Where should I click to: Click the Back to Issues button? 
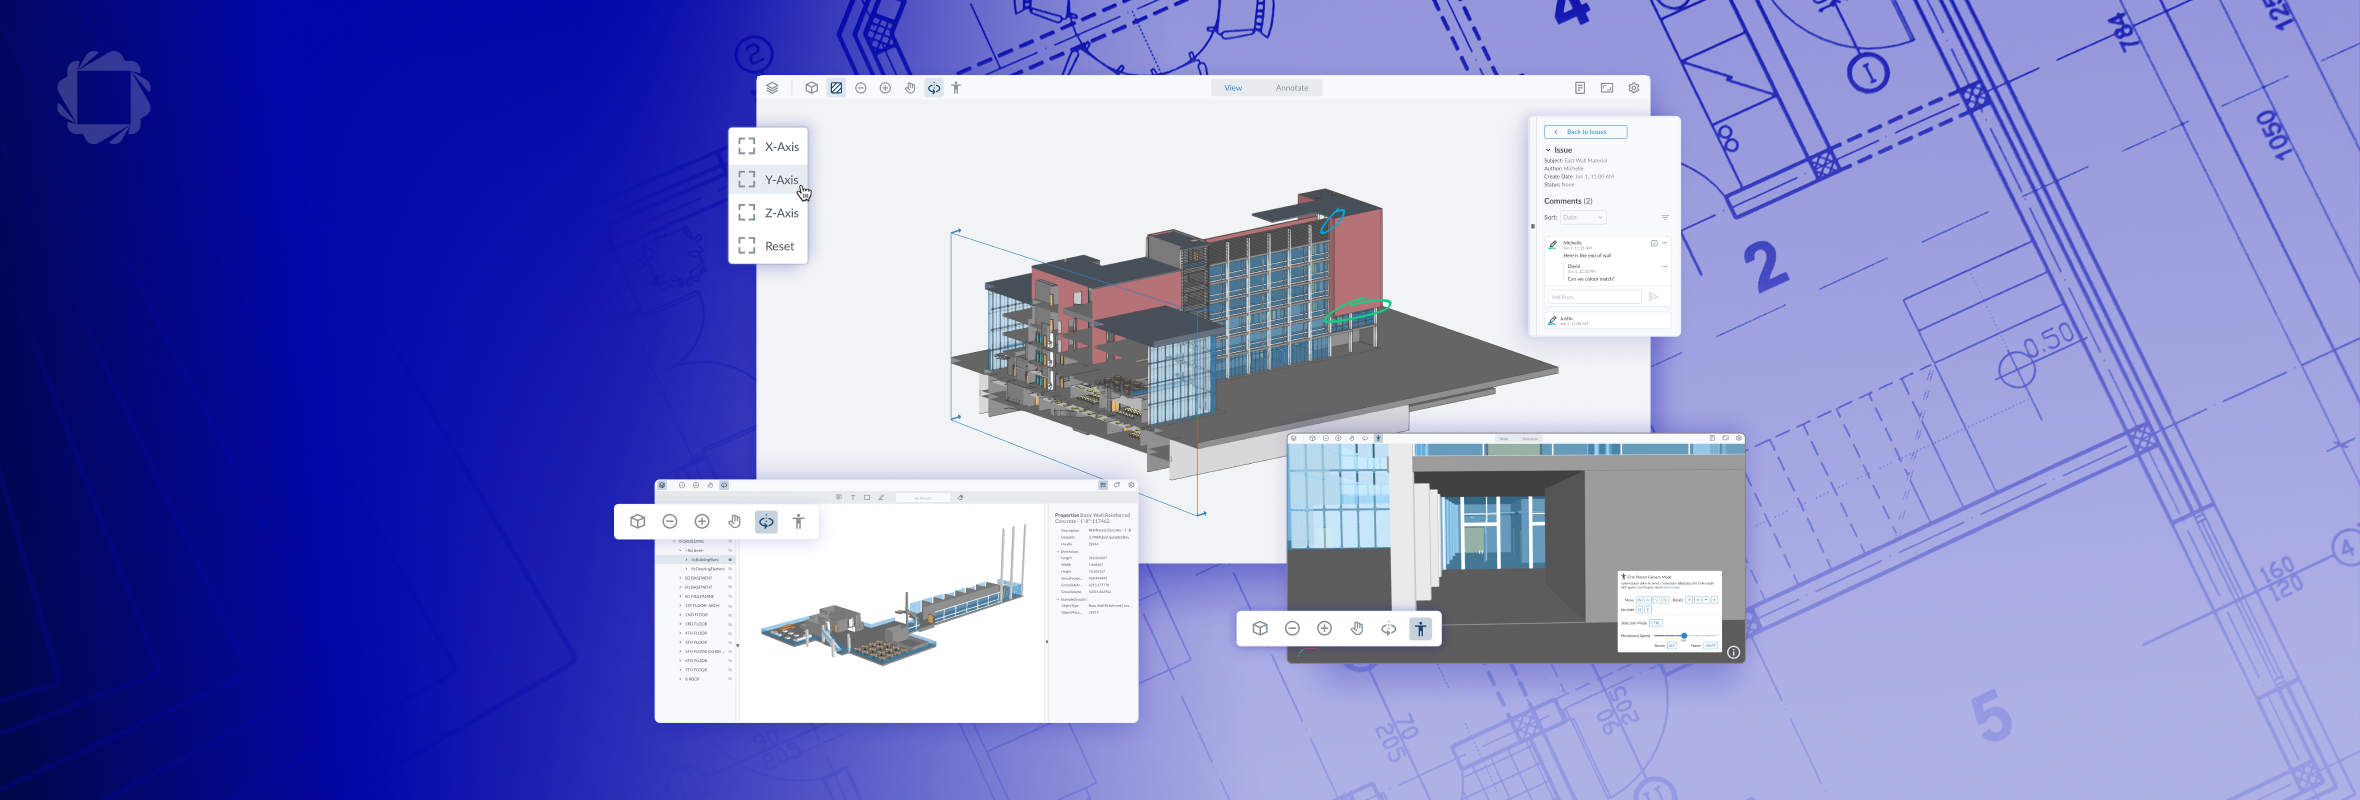coord(1585,132)
